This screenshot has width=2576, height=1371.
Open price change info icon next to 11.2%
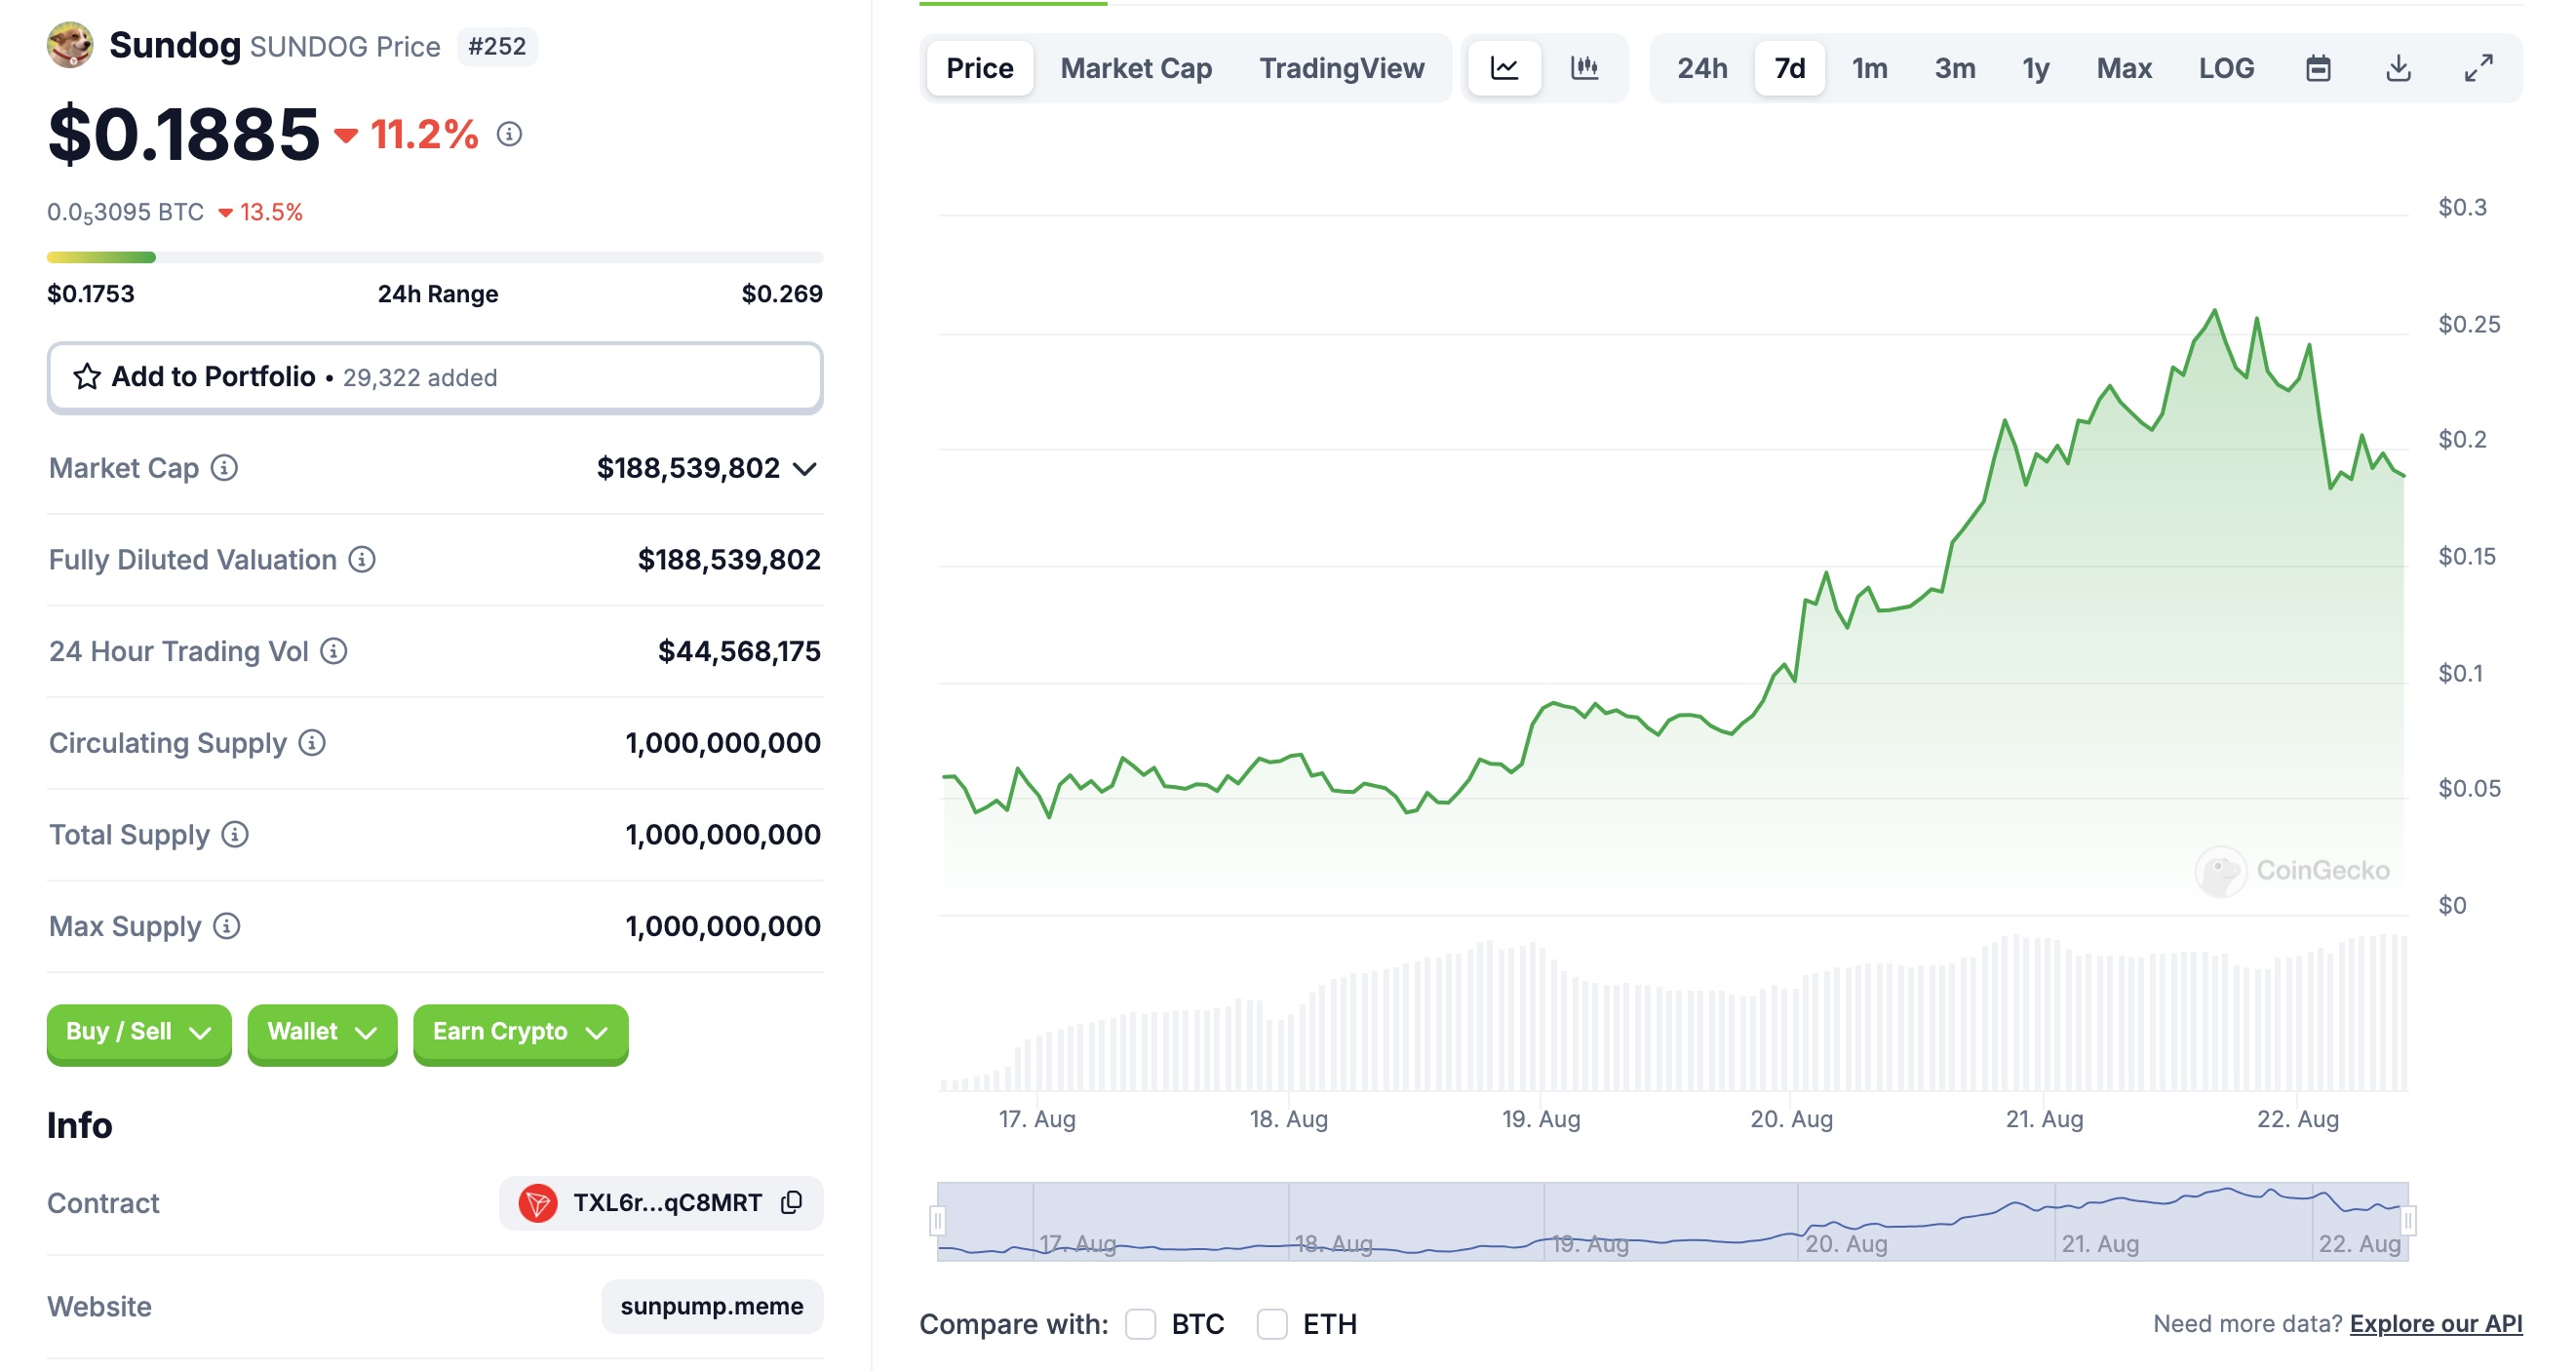click(x=509, y=134)
